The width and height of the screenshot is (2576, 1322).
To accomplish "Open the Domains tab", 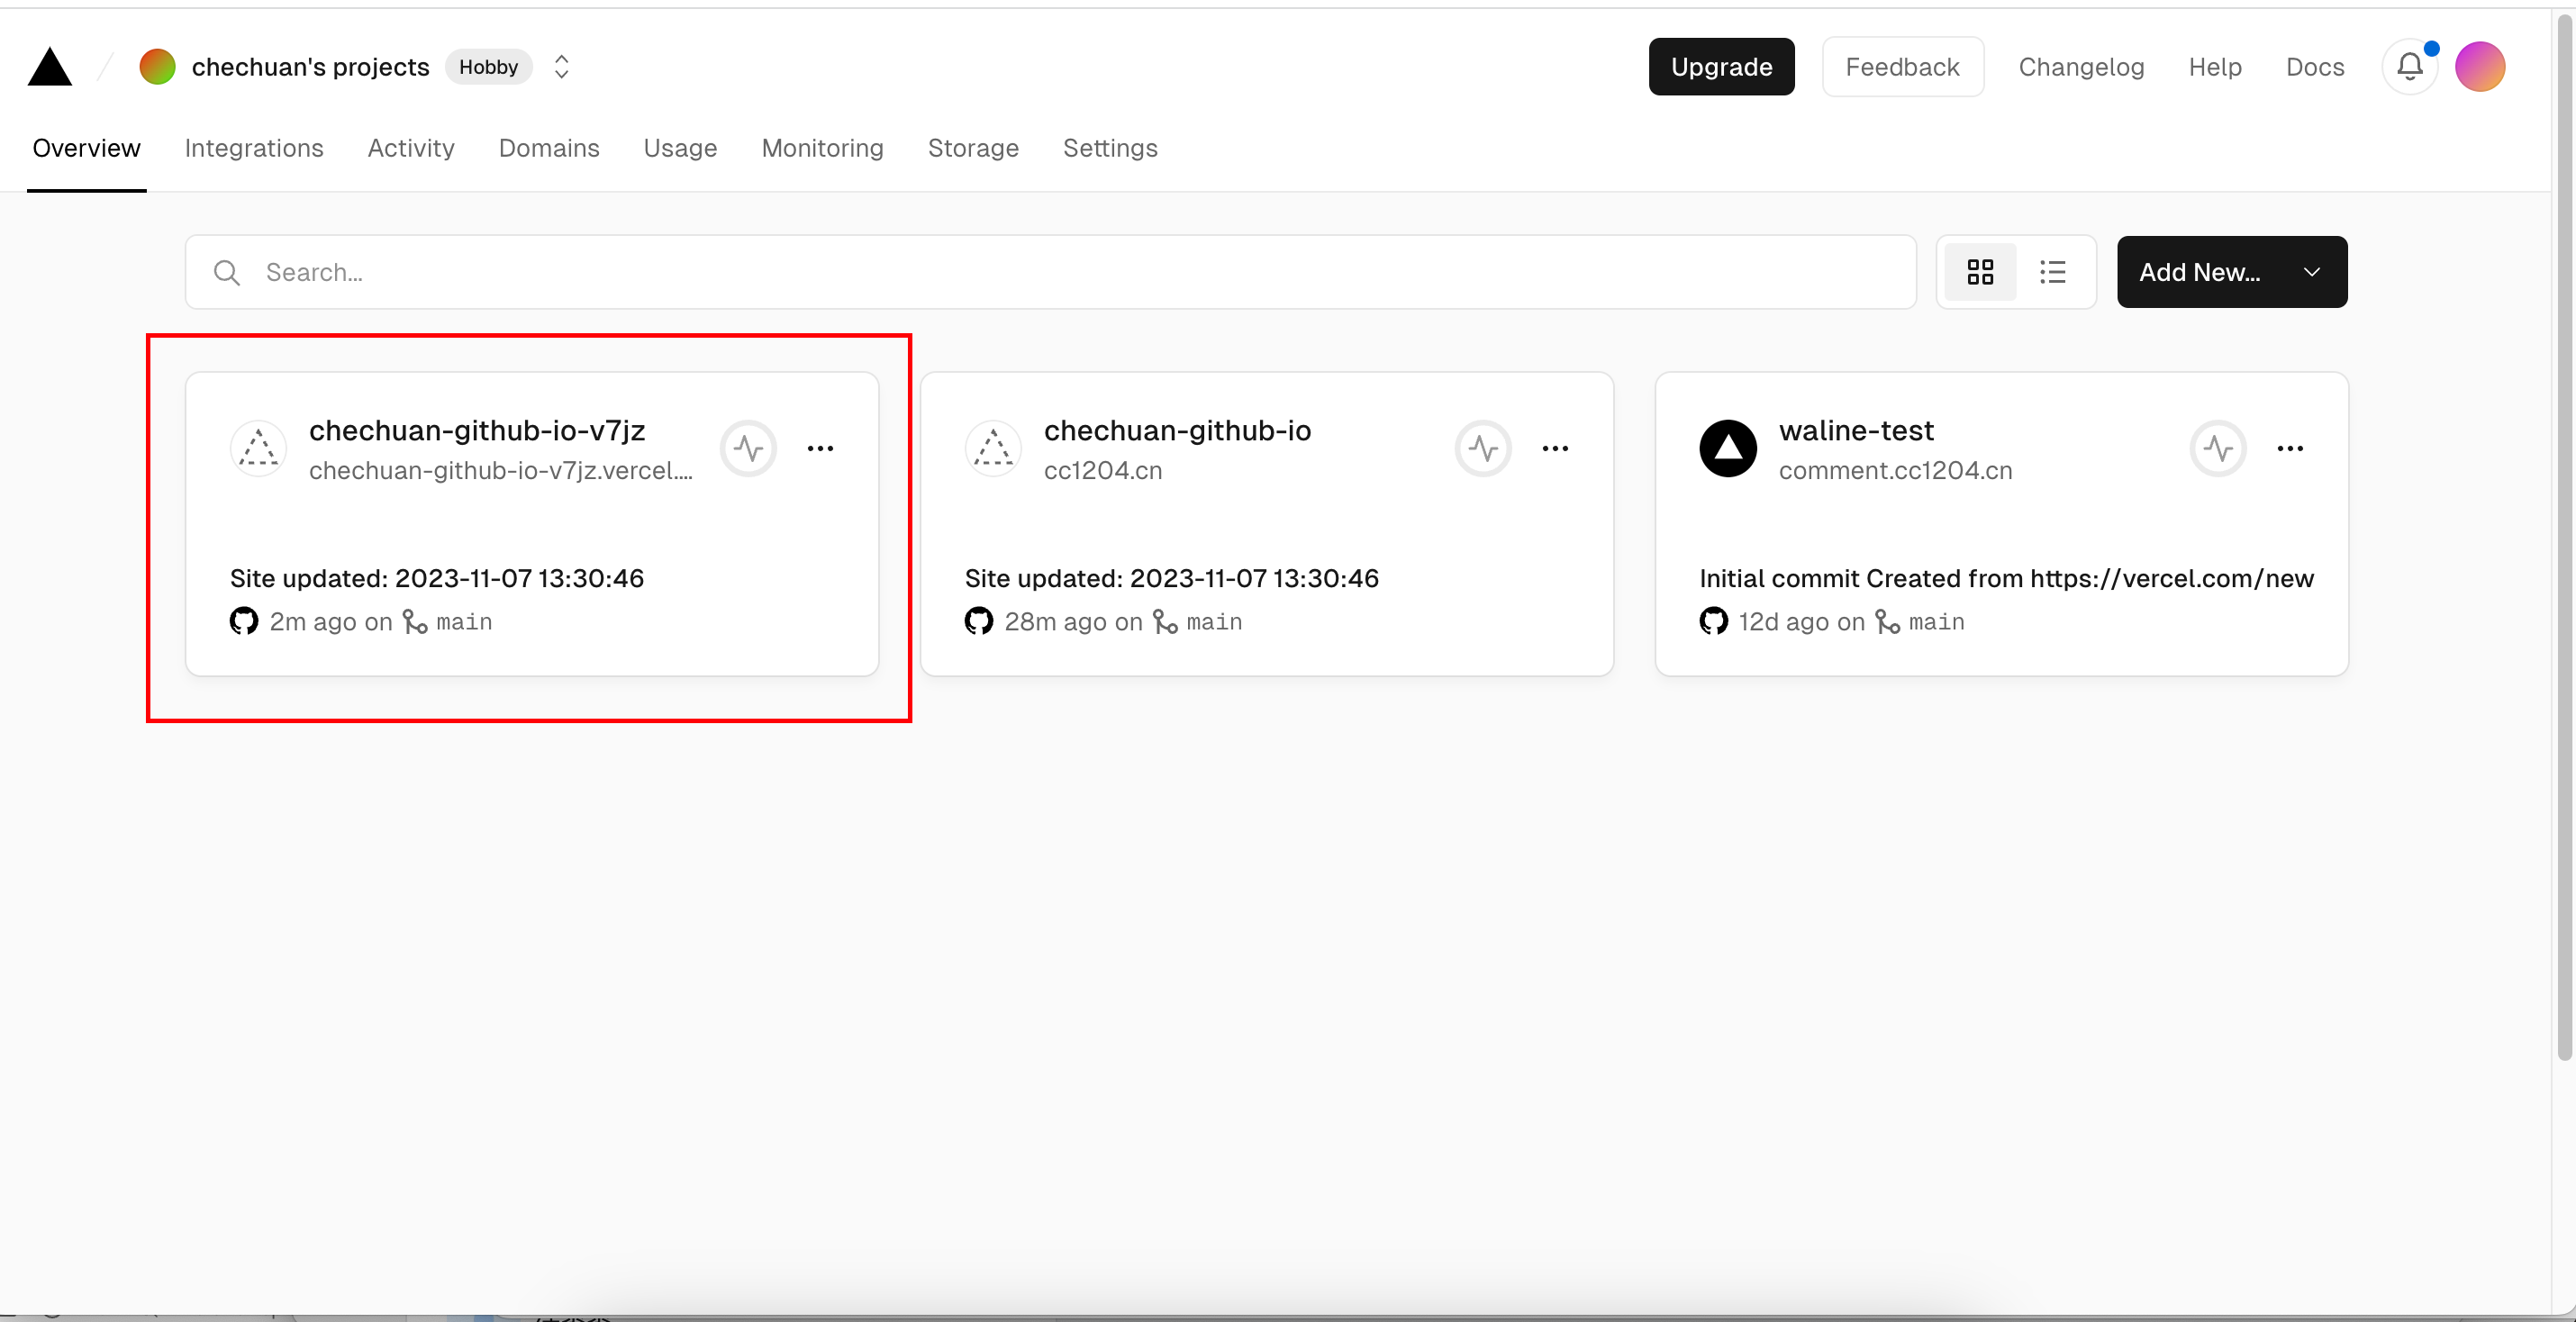I will (x=549, y=148).
